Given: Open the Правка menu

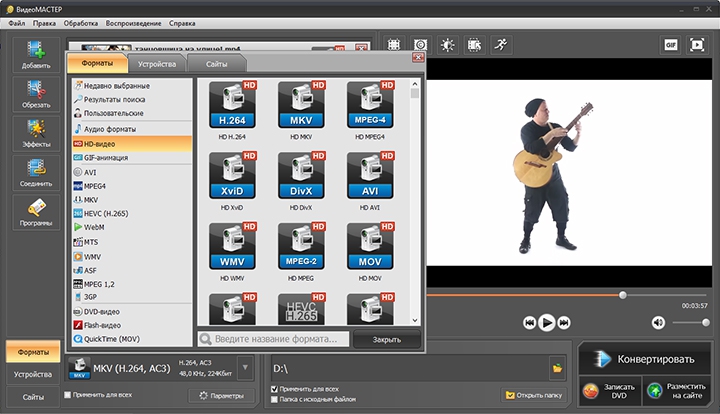Looking at the screenshot, I should pyautogui.click(x=44, y=23).
